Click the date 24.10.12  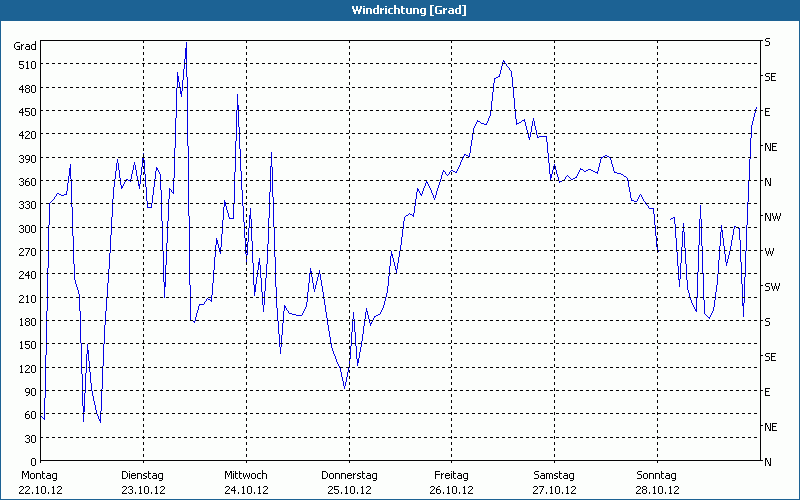[246, 490]
